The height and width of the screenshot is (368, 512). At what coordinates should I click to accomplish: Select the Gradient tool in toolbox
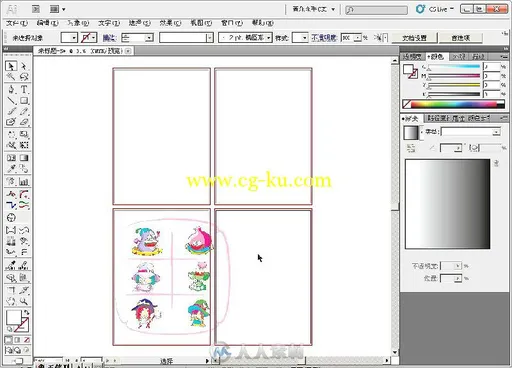pyautogui.click(x=24, y=158)
